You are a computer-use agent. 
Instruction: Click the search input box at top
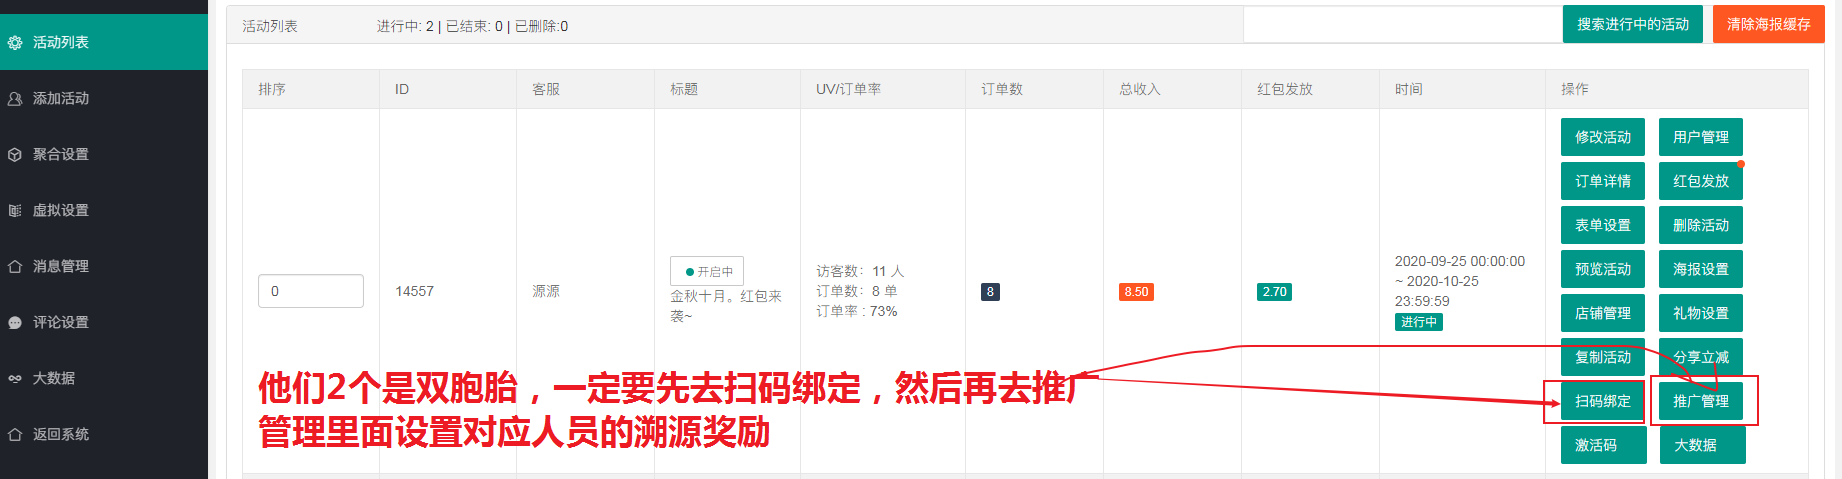pyautogui.click(x=1402, y=25)
